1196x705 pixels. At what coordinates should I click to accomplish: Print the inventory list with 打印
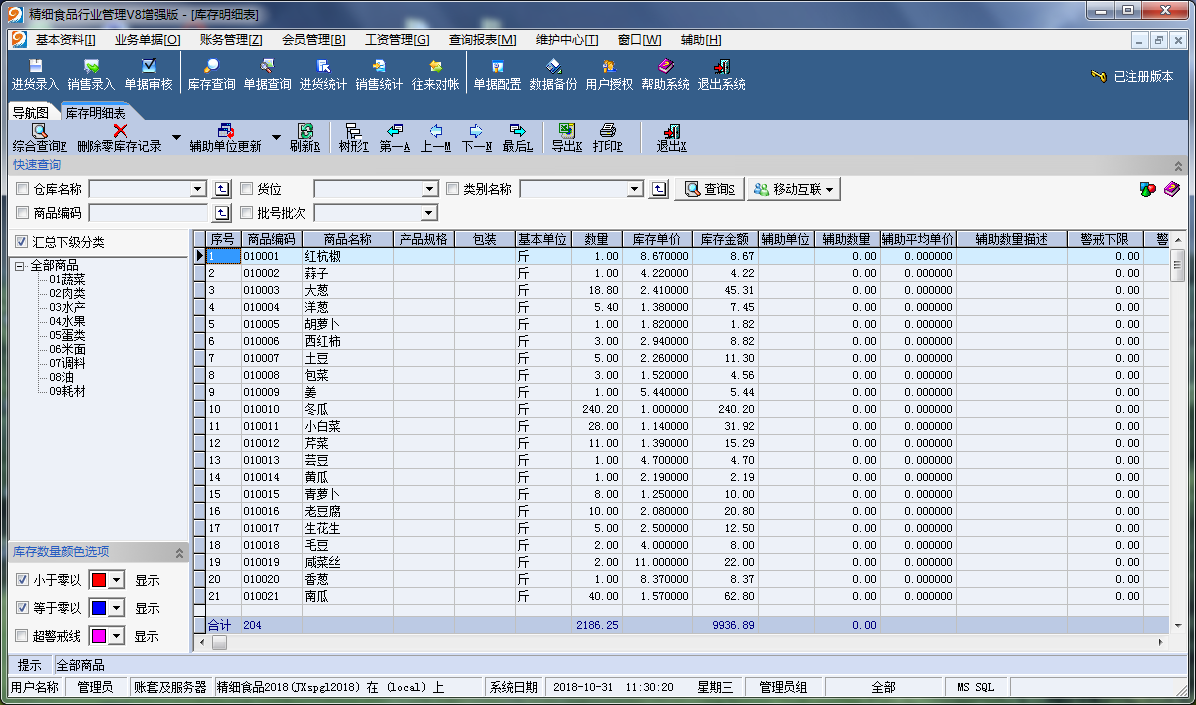tap(608, 138)
